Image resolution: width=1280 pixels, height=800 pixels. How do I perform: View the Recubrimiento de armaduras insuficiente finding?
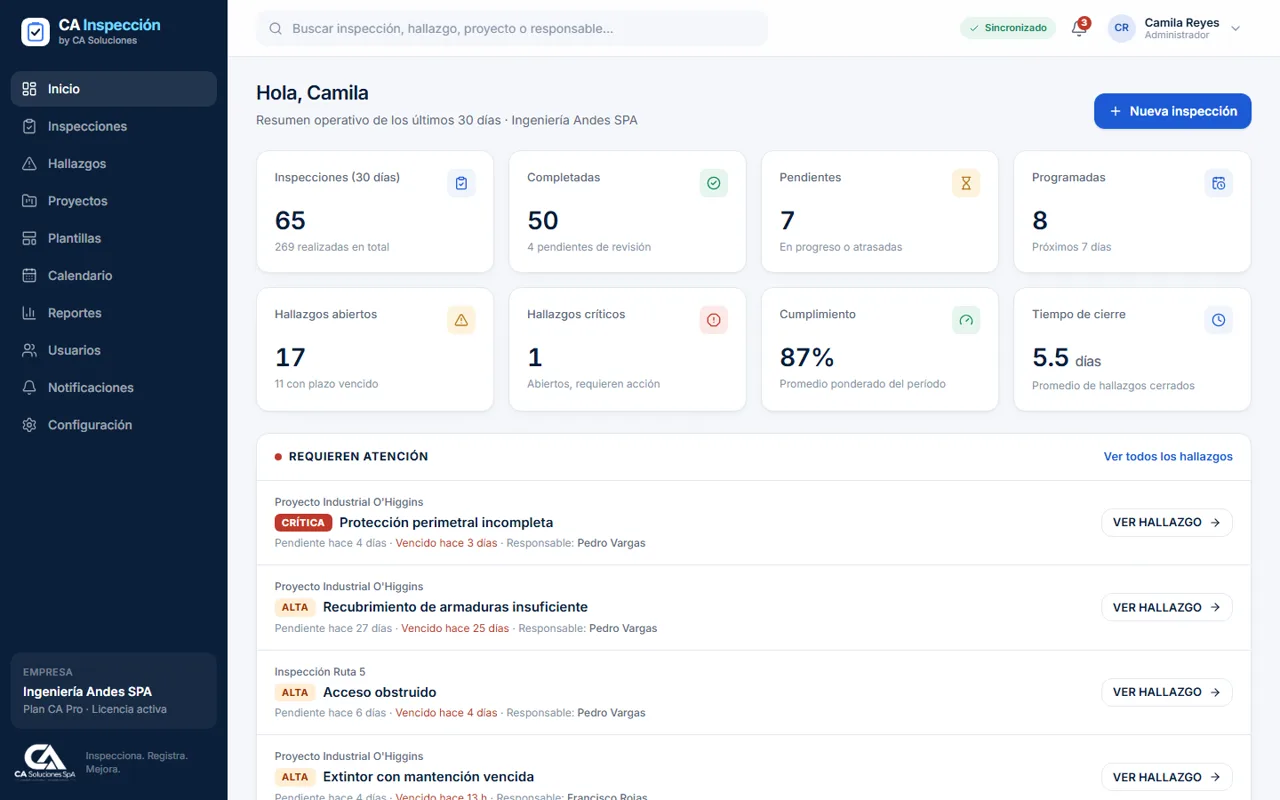coord(1167,607)
